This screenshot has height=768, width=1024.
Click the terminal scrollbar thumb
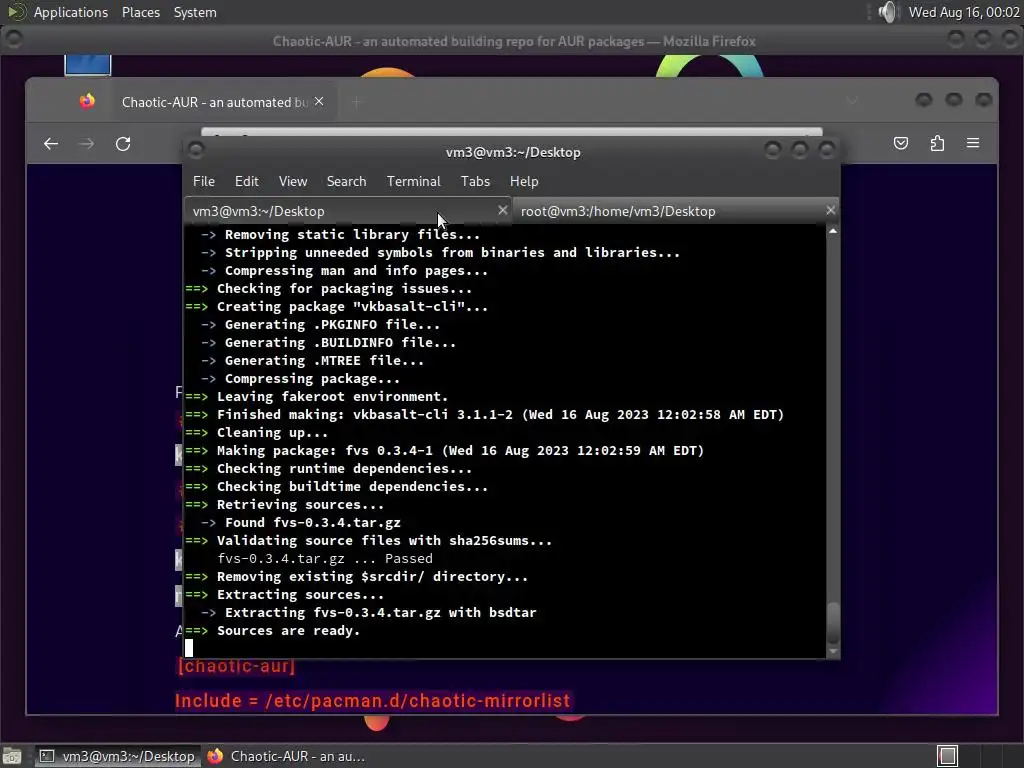pos(833,622)
